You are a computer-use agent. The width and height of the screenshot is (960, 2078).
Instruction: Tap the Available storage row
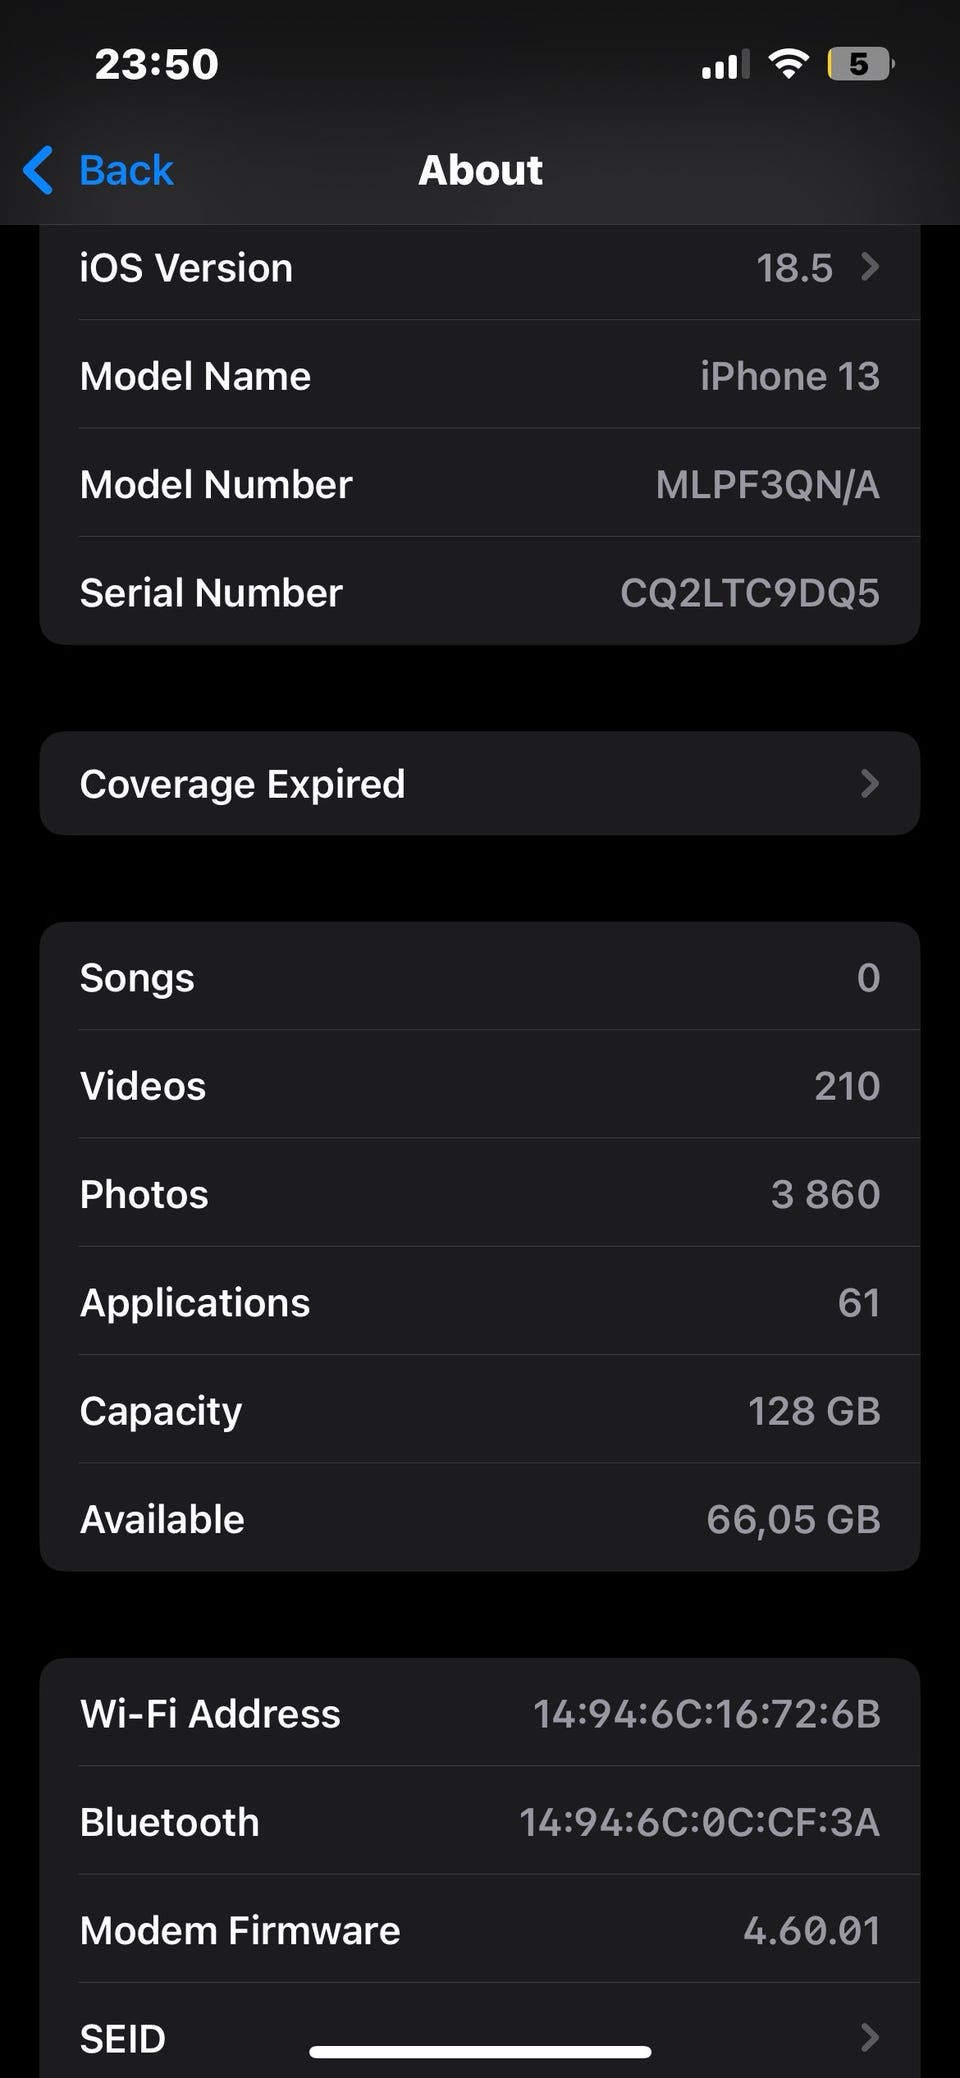(x=480, y=1520)
